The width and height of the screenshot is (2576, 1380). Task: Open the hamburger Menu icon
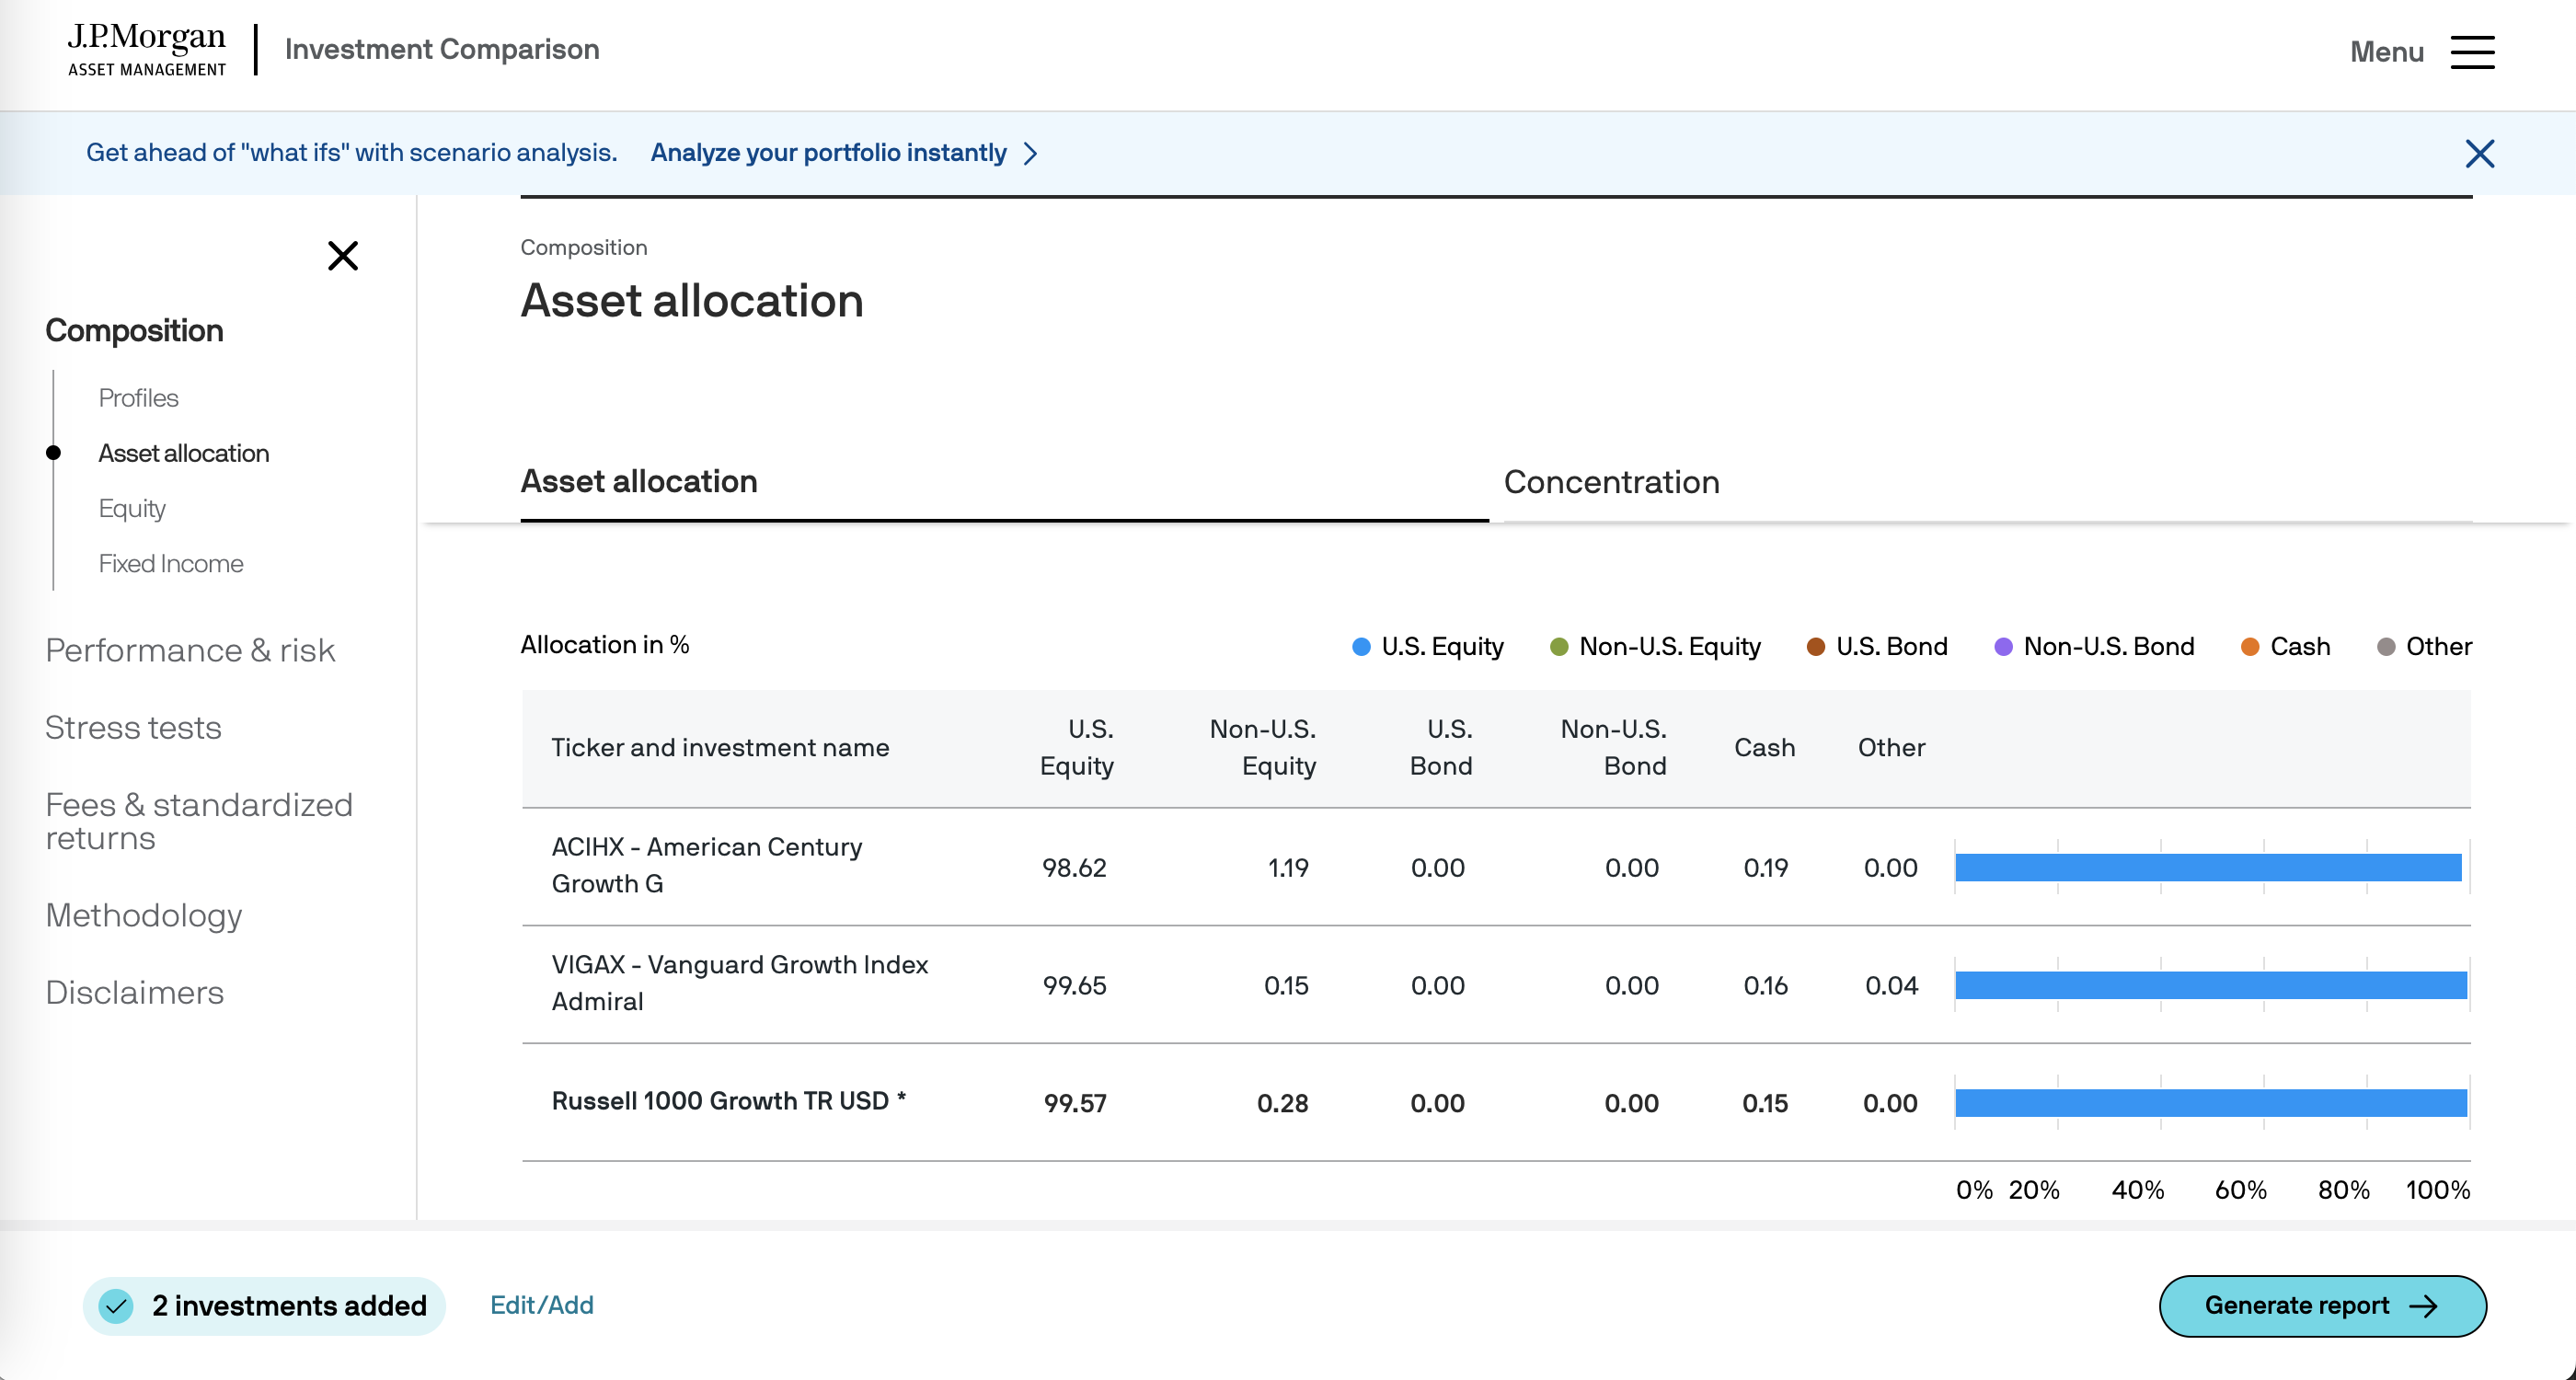(x=2472, y=52)
